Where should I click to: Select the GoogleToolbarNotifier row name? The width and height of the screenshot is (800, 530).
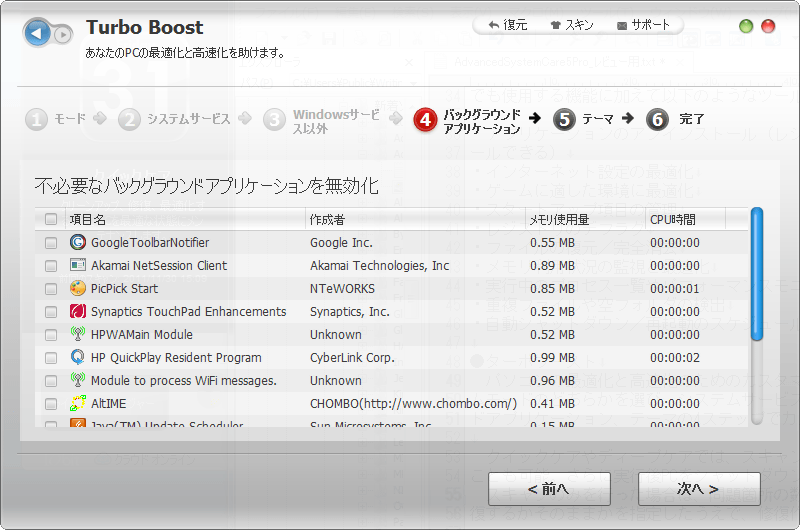pyautogui.click(x=150, y=243)
